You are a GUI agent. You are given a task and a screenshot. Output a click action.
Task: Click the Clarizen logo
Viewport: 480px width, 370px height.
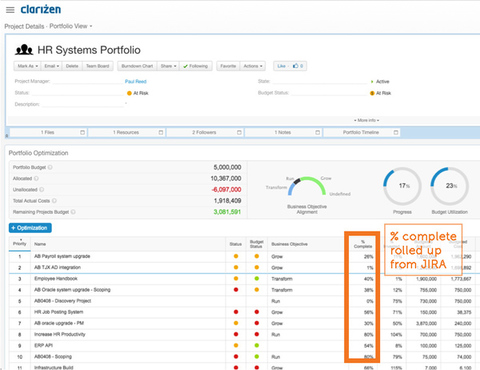pos(41,9)
